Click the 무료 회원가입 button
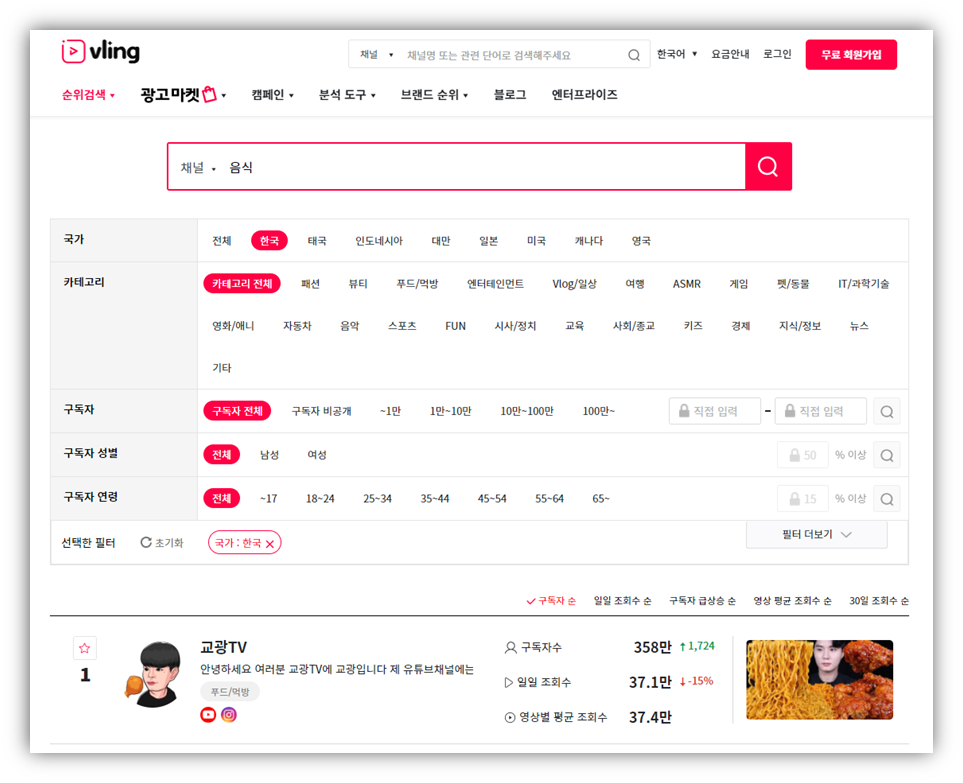The image size is (963, 783). click(x=851, y=55)
